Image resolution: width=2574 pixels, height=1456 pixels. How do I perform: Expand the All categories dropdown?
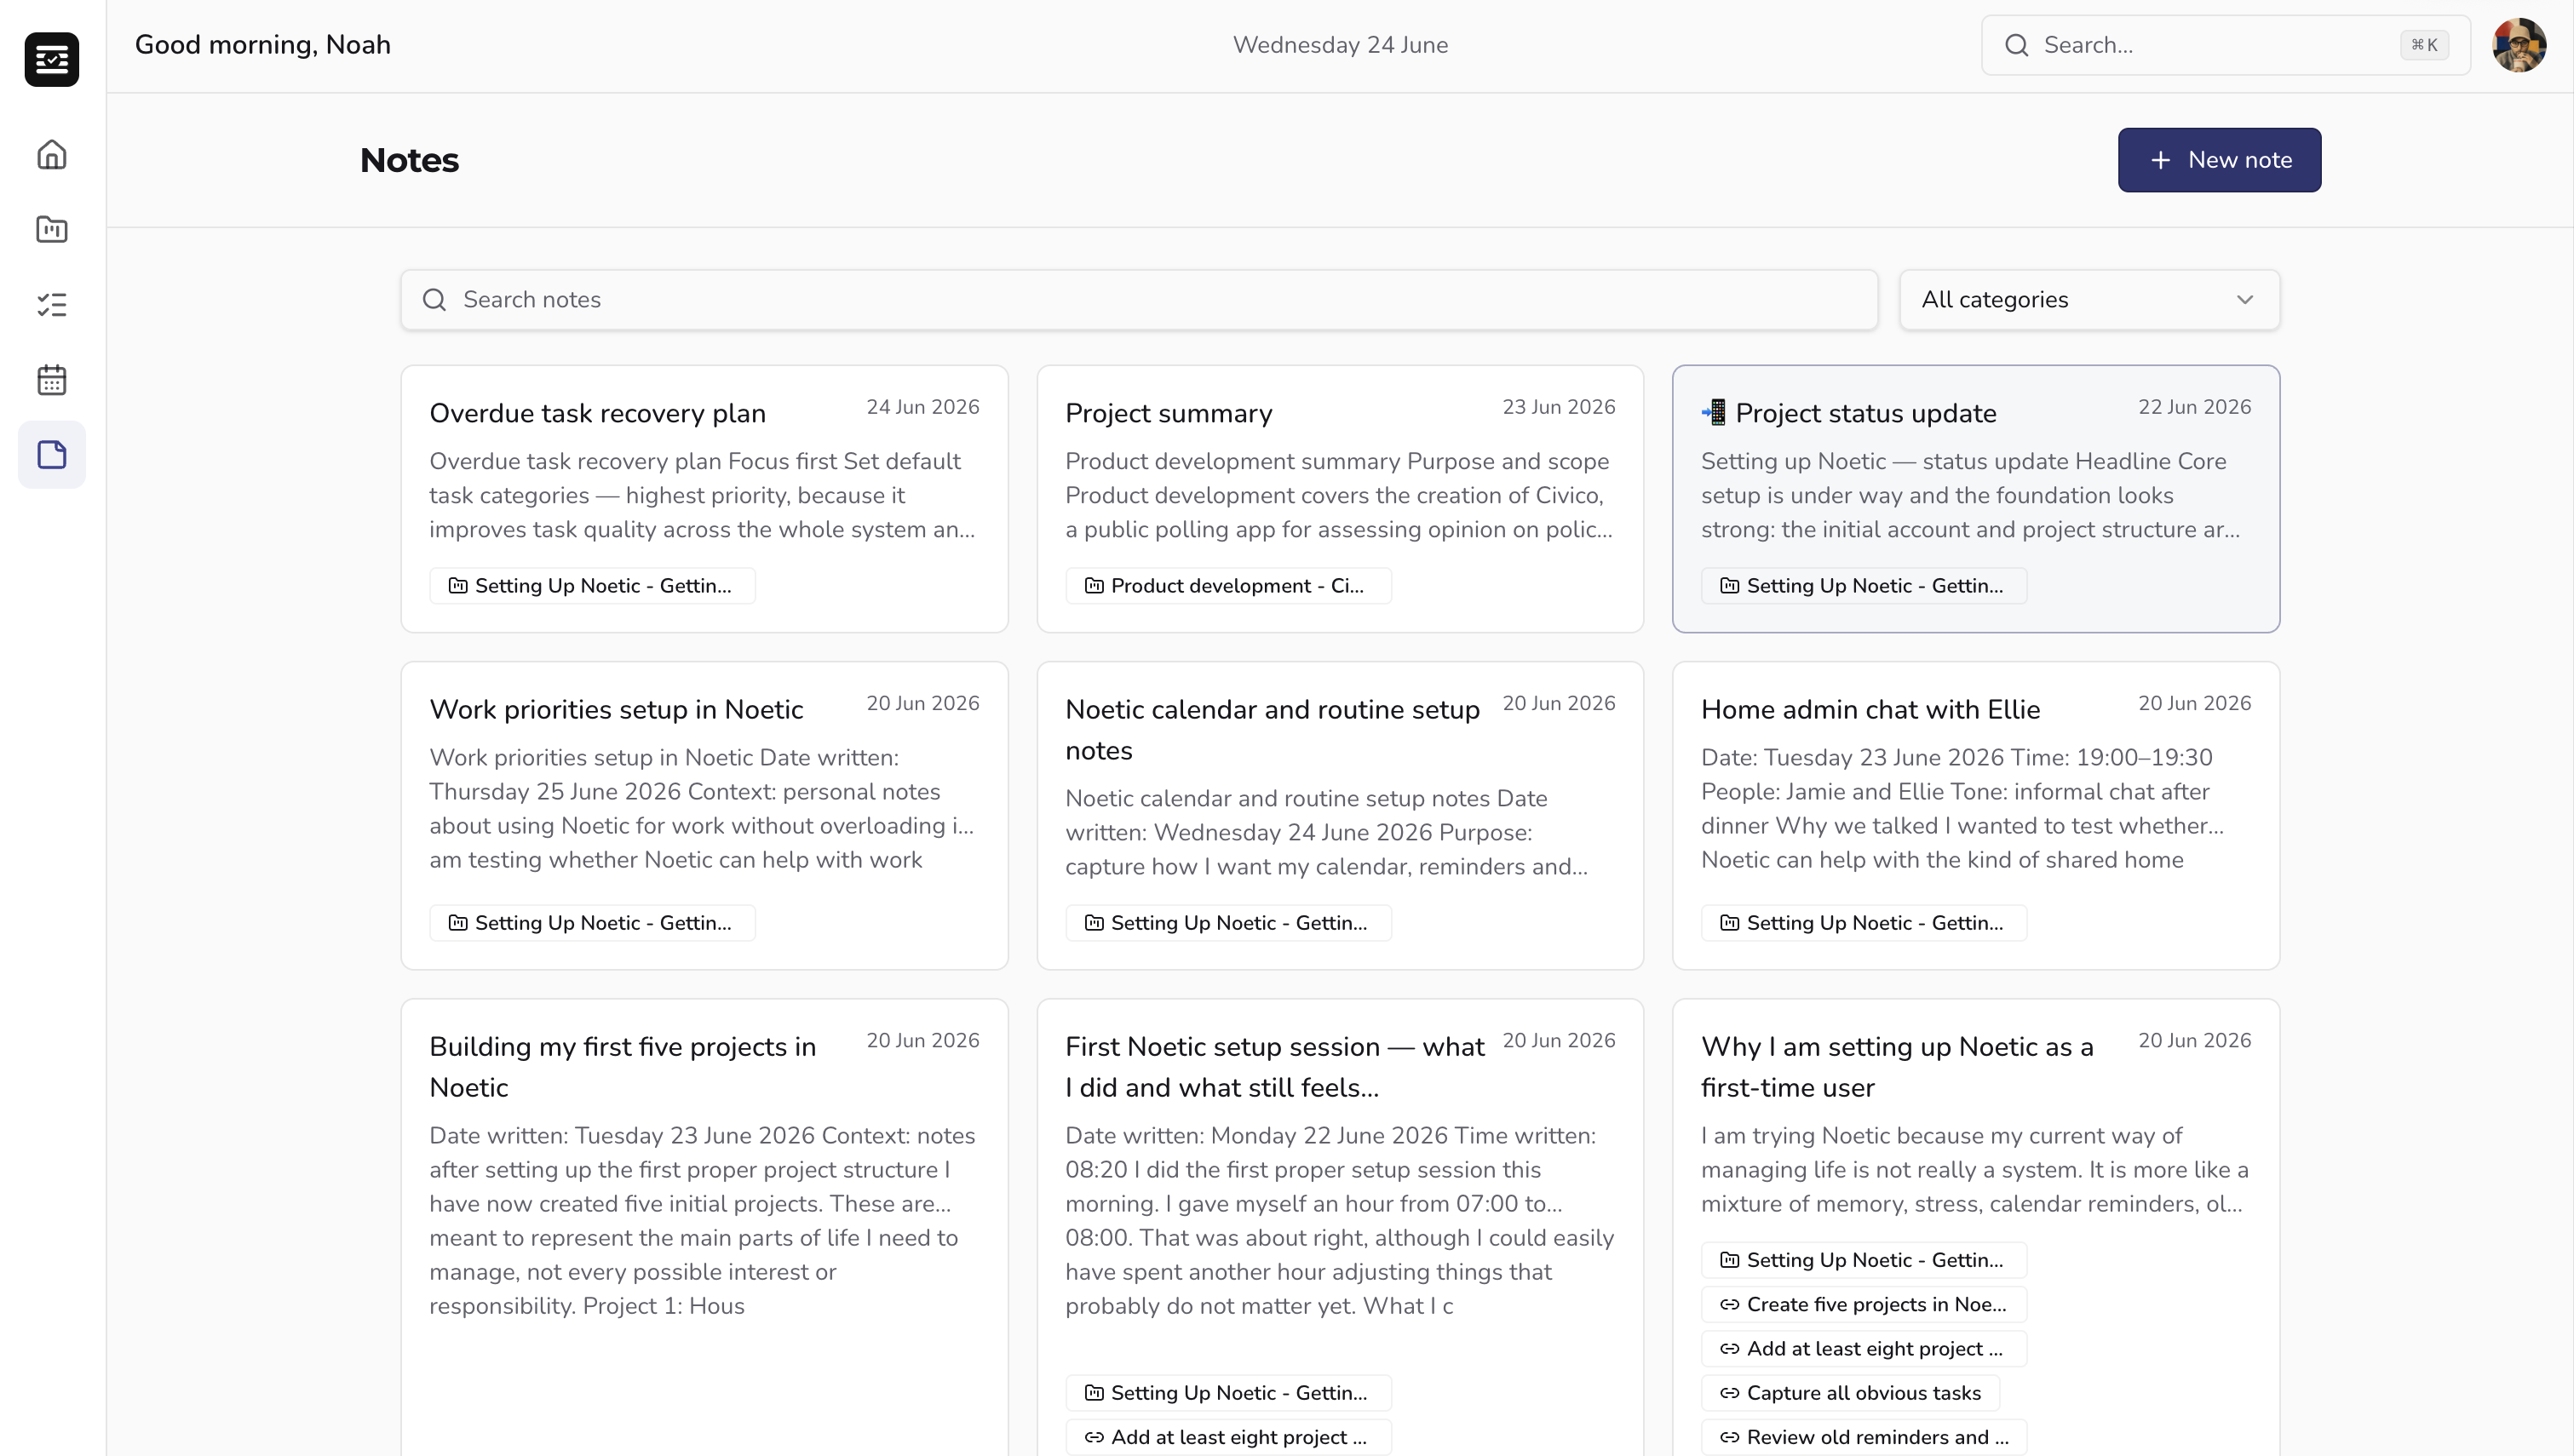click(x=2089, y=300)
